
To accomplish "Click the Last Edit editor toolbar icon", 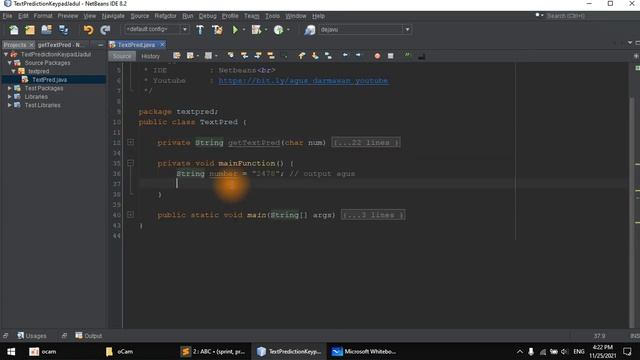I will pos(177,56).
